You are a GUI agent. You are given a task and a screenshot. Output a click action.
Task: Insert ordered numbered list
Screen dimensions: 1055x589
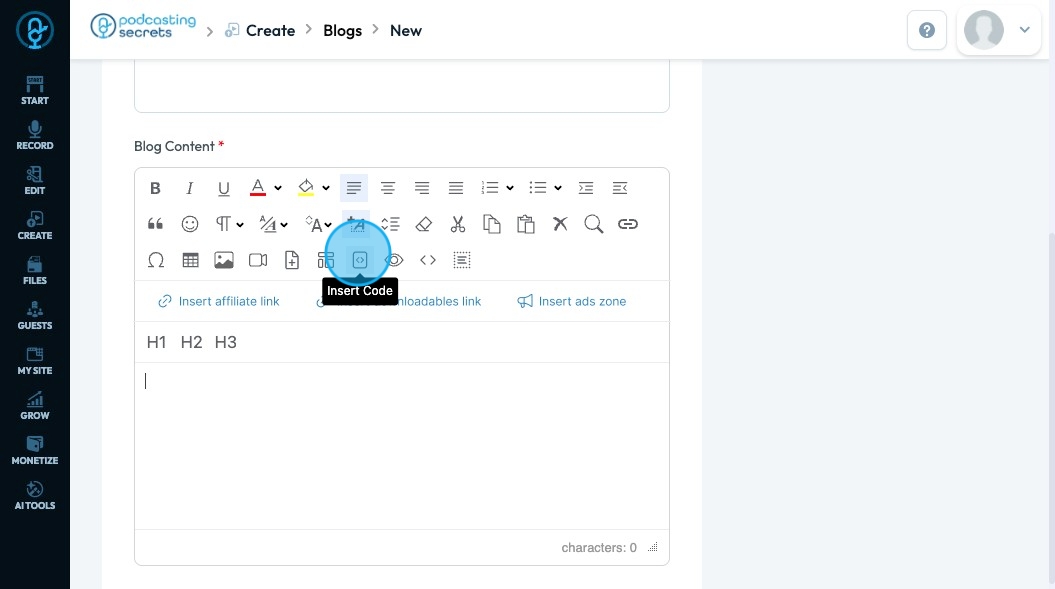[490, 188]
